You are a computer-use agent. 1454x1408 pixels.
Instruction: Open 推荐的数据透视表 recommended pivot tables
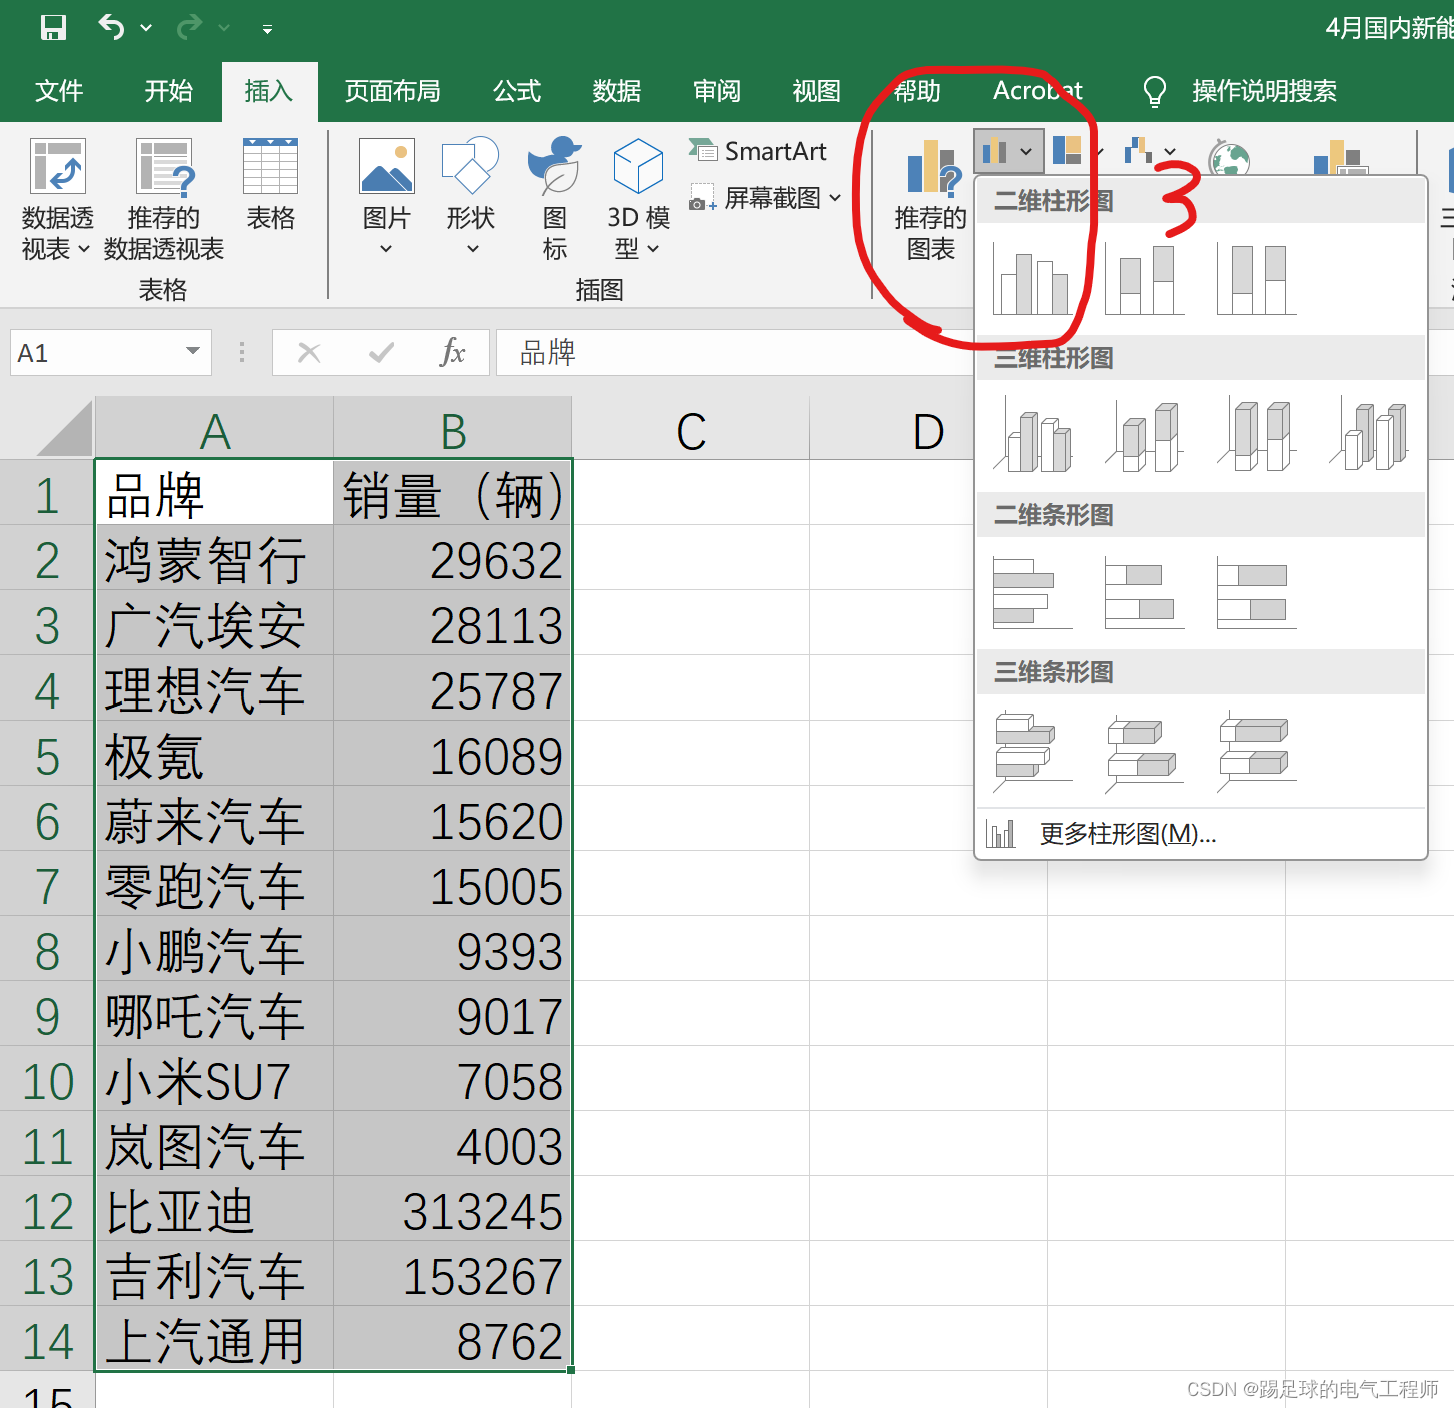[164, 199]
